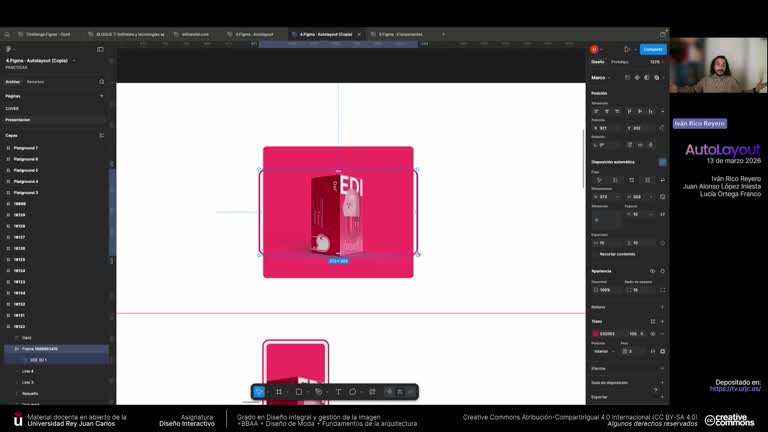Click the align horizontal centers icon
768x432 pixels.
(x=607, y=112)
